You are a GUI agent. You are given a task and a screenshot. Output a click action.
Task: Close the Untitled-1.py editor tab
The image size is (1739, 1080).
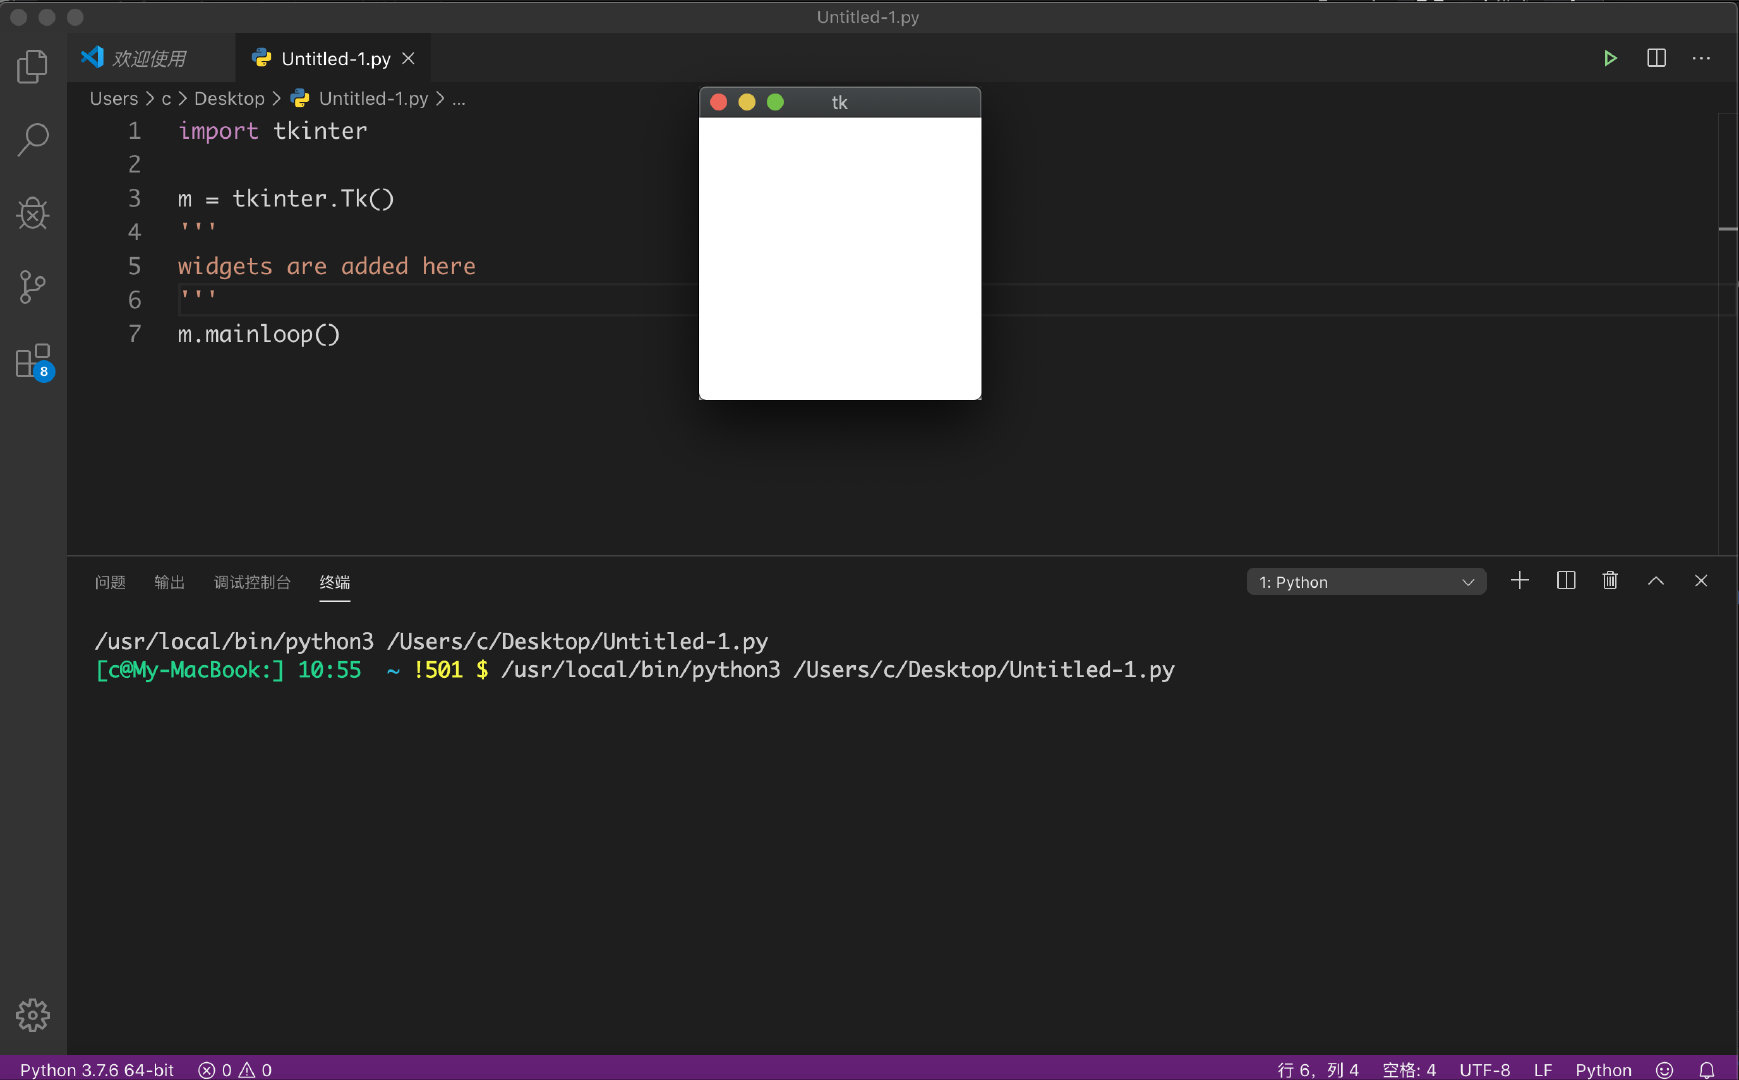[408, 58]
